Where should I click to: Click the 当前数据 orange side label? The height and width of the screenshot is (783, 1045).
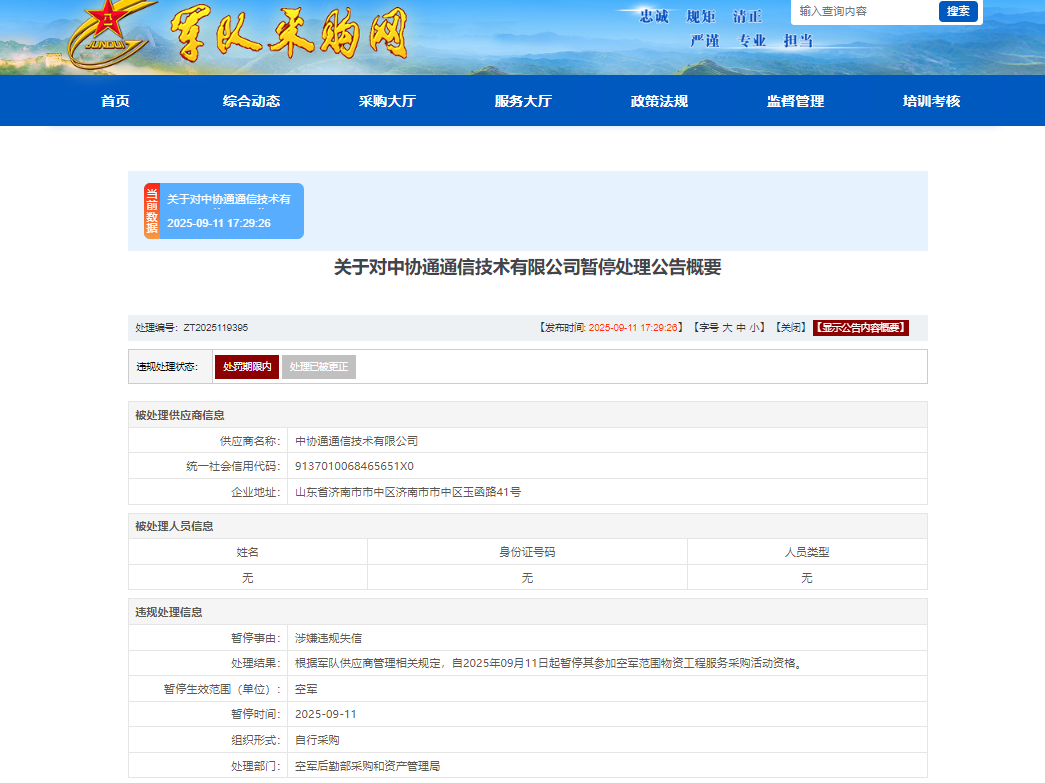(x=152, y=211)
